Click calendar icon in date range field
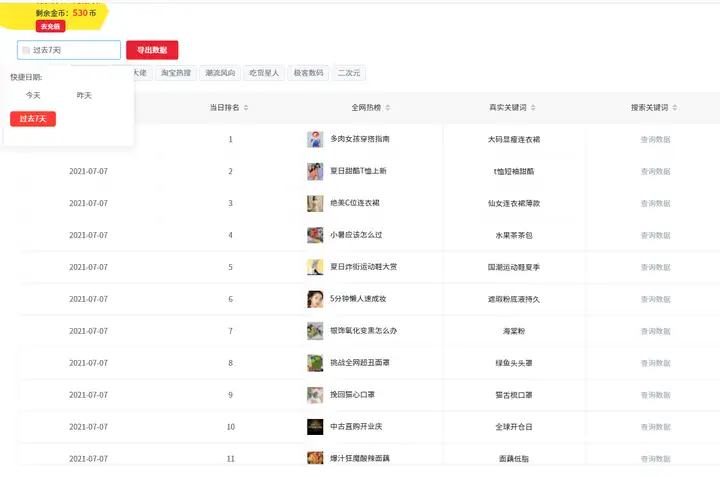This screenshot has width=720, height=477. point(26,50)
